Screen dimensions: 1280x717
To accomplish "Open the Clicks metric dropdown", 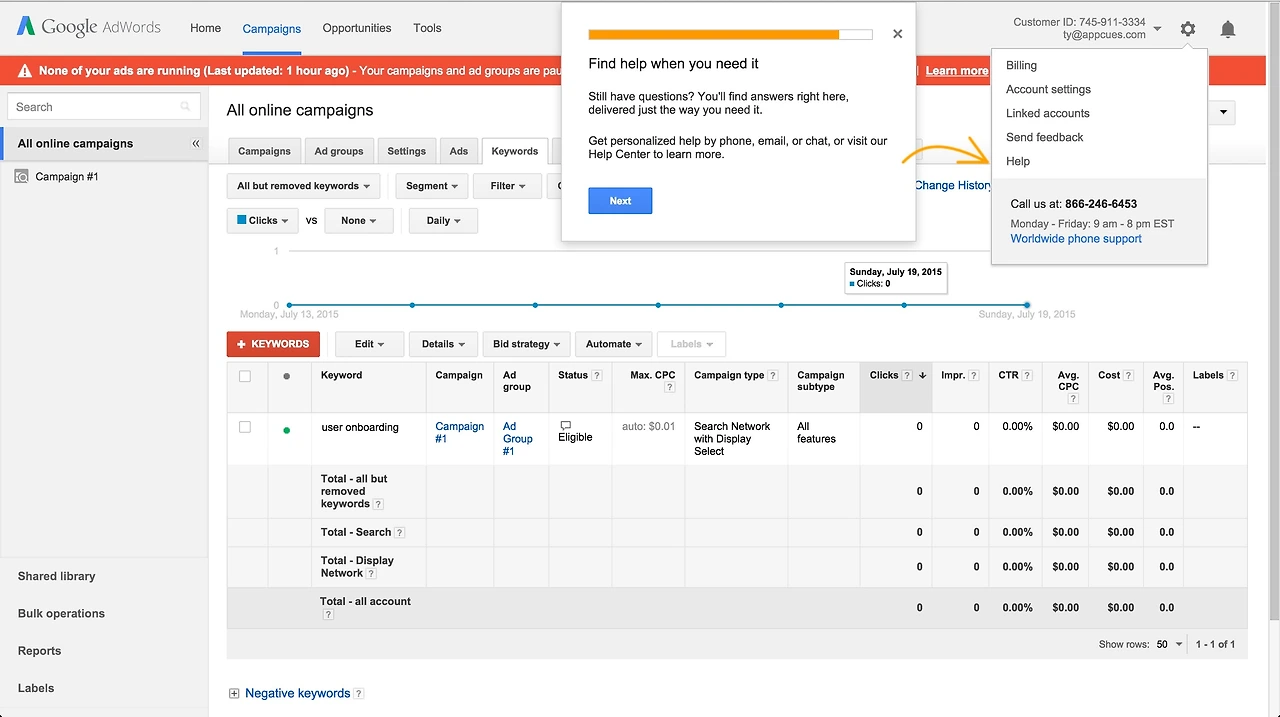I will [x=263, y=221].
